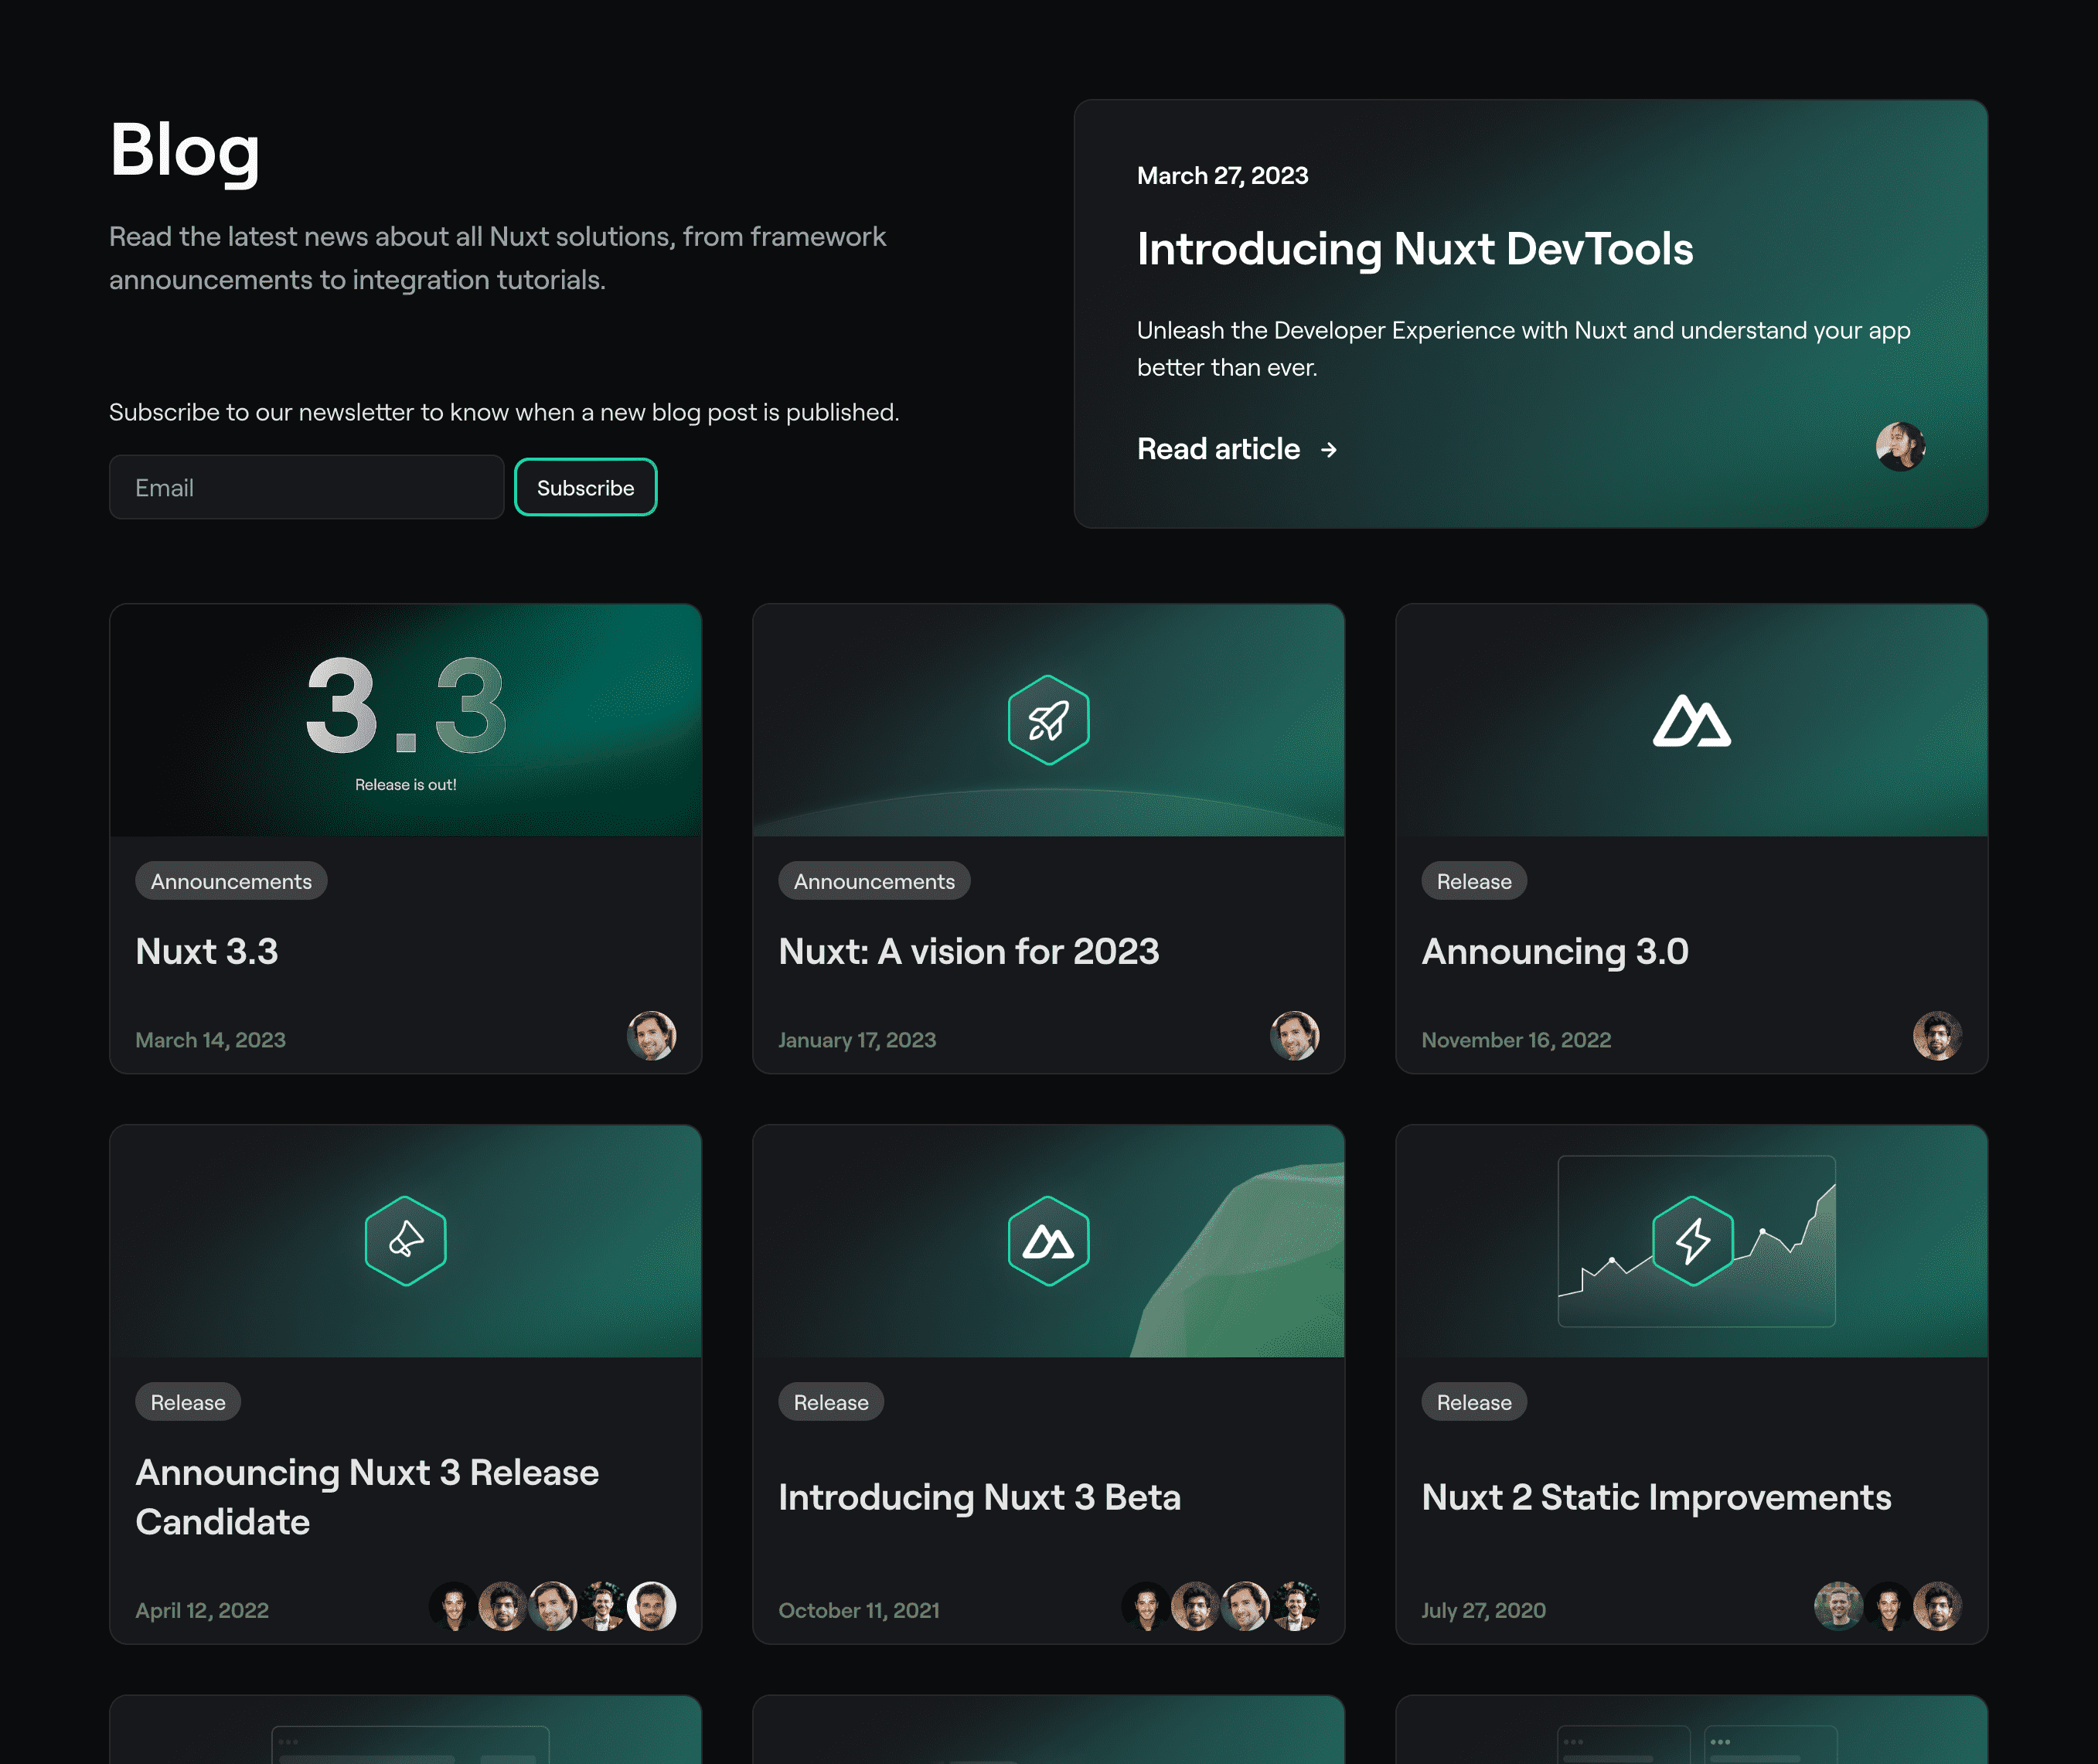
Task: Open the Nuxt: A vision for 2023 post
Action: [969, 951]
